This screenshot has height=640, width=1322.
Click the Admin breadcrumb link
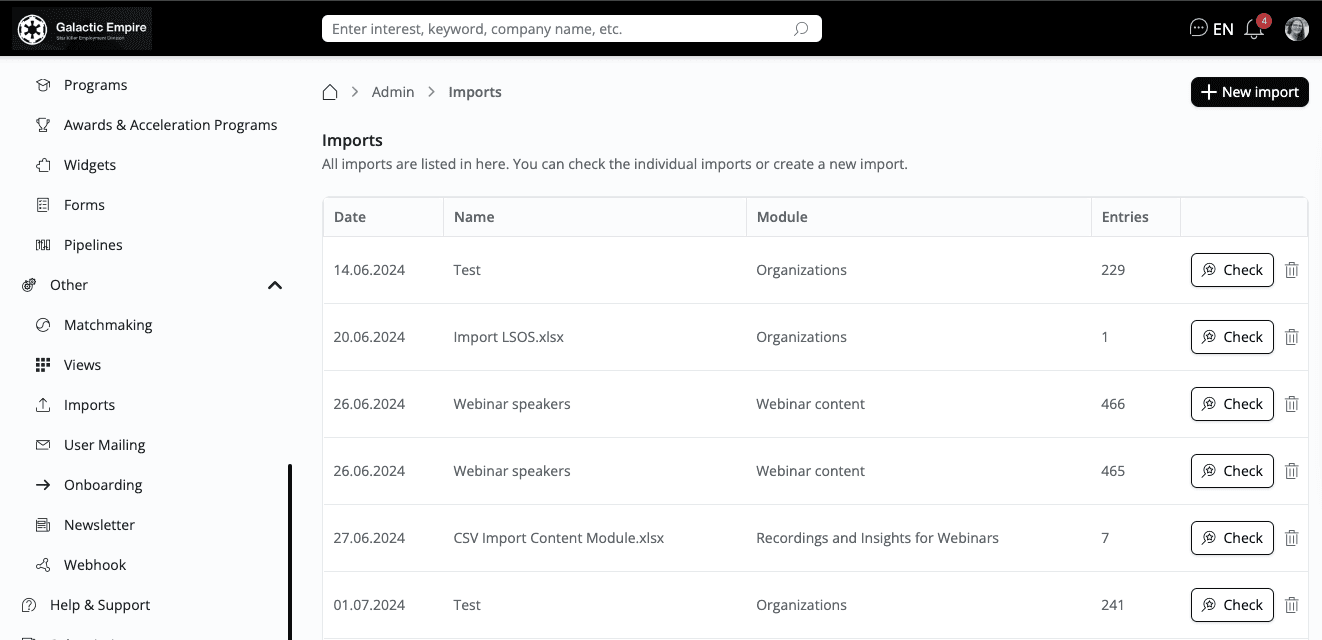point(393,92)
